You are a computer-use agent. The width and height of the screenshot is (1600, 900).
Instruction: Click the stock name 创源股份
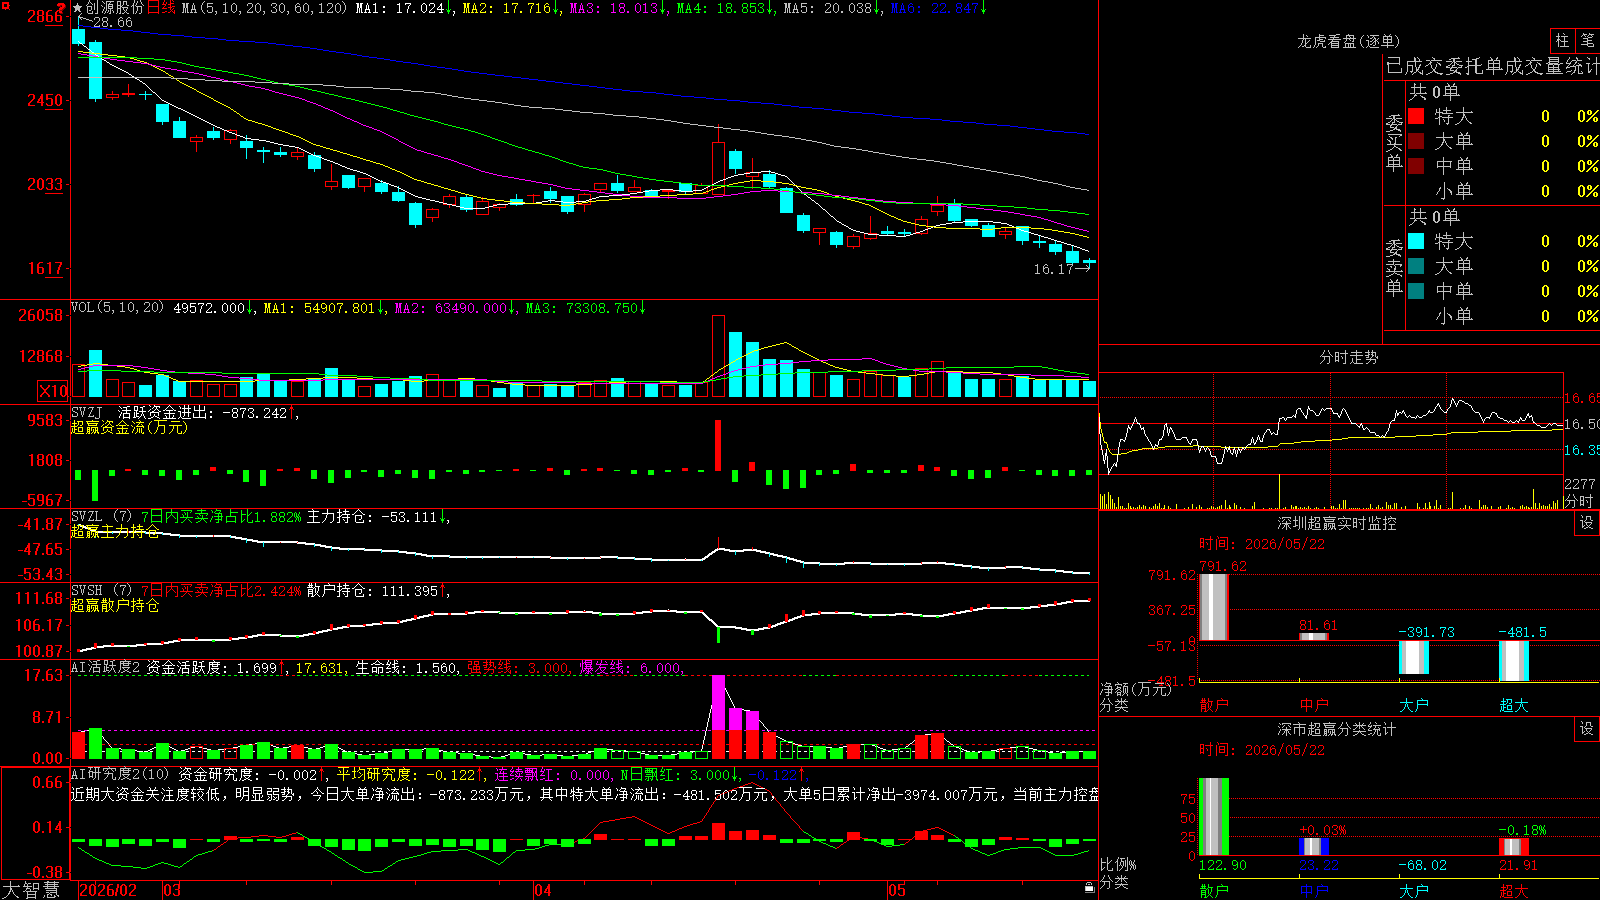(x=114, y=8)
